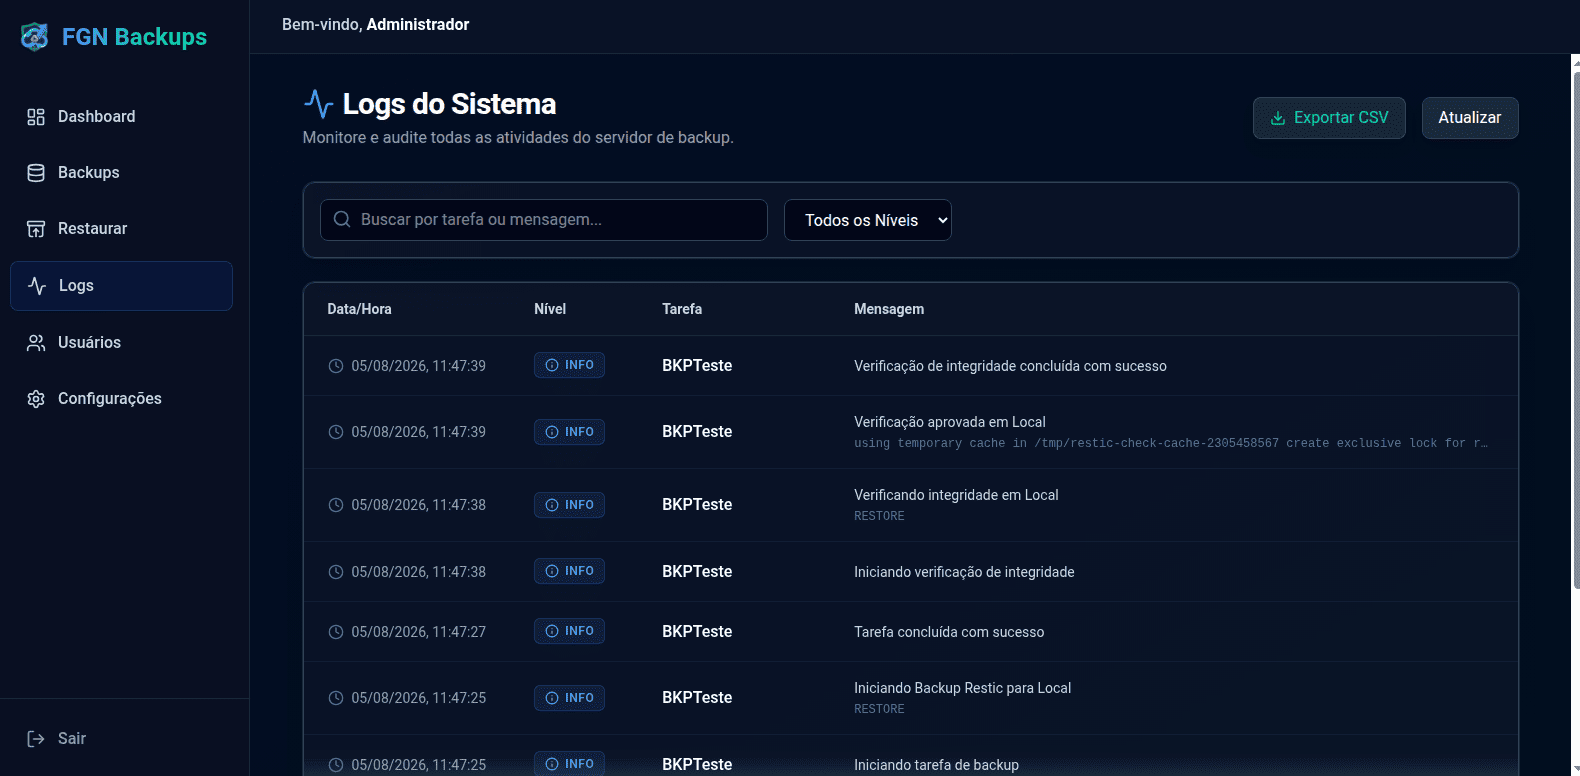Click the message 'Iniciando Backup Restic para Local'
The width and height of the screenshot is (1580, 776).
pyautogui.click(x=962, y=688)
